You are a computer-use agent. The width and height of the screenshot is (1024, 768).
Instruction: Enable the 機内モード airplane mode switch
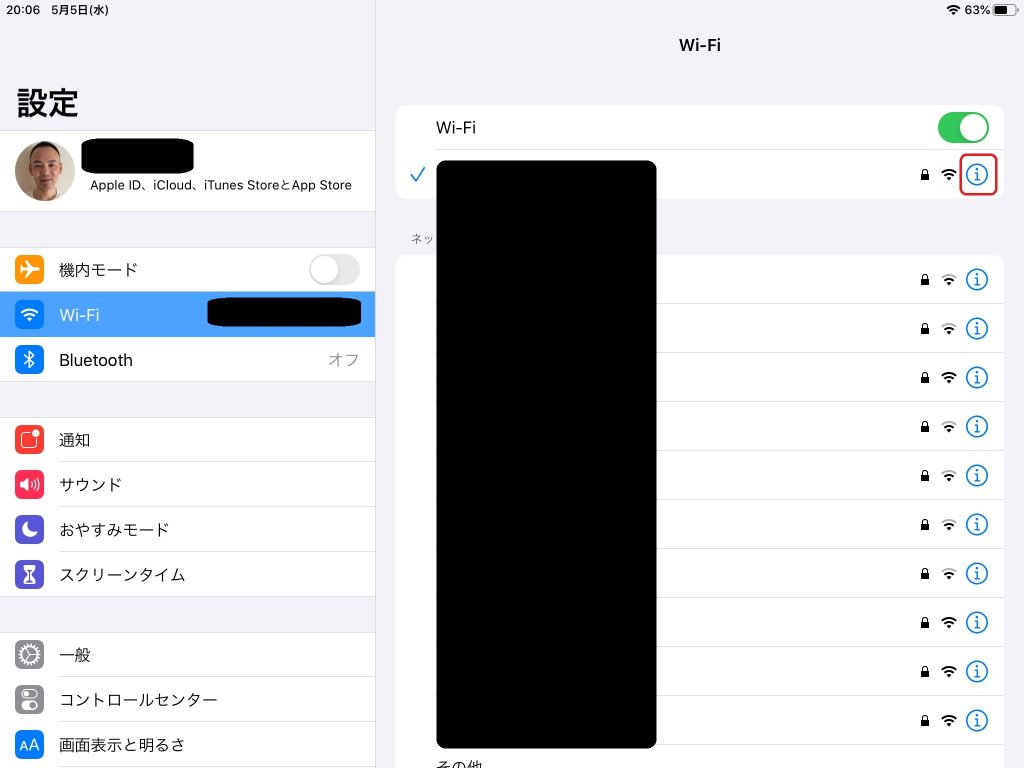tap(333, 270)
